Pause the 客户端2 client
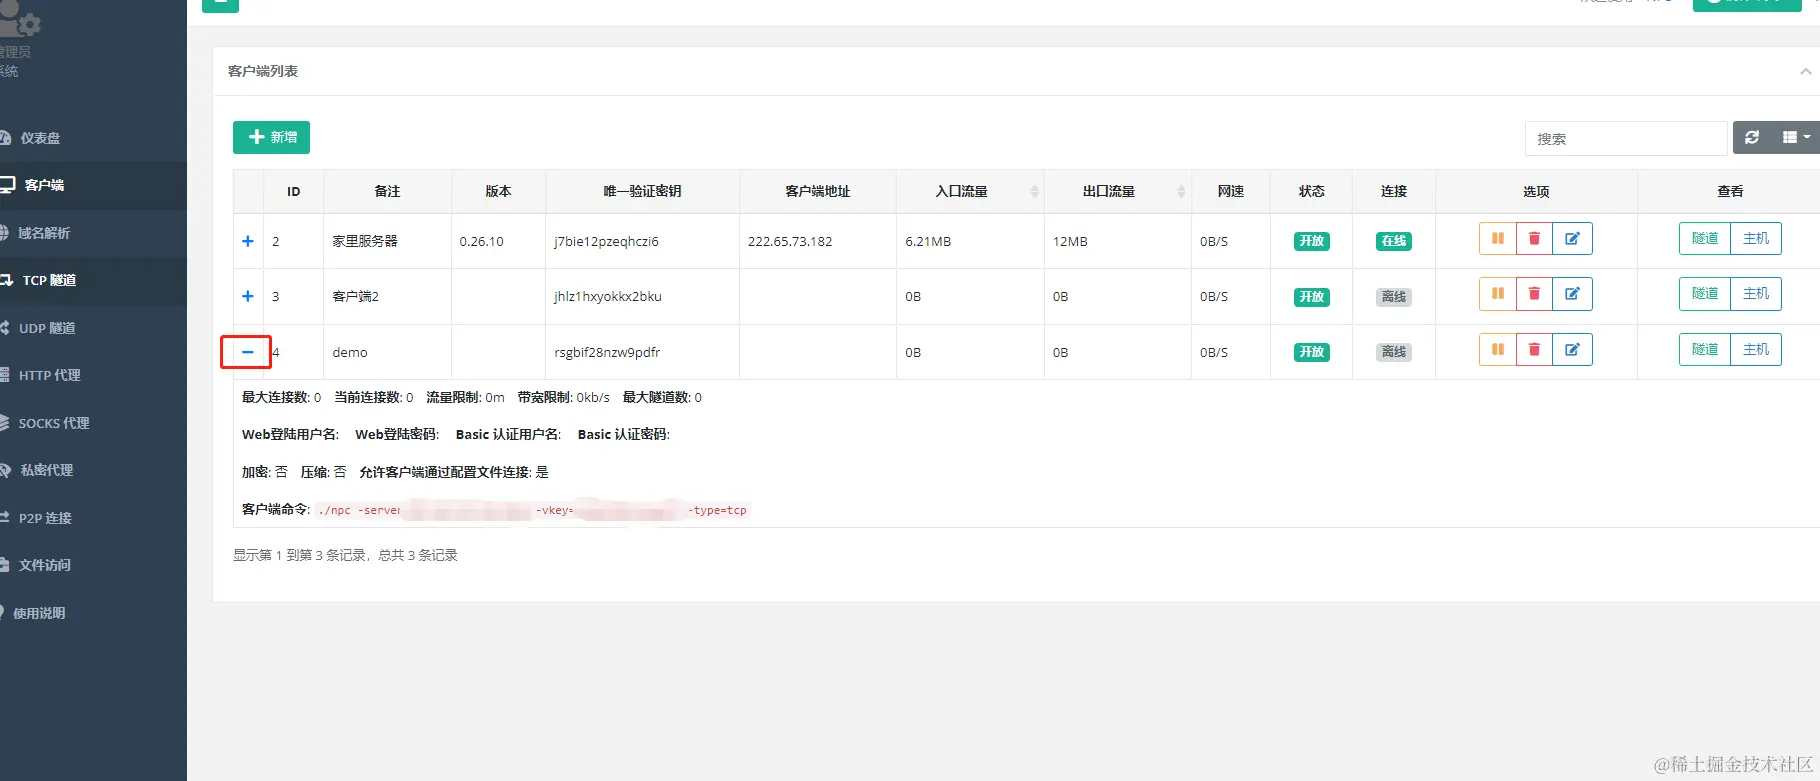Image resolution: width=1820 pixels, height=781 pixels. pos(1497,294)
